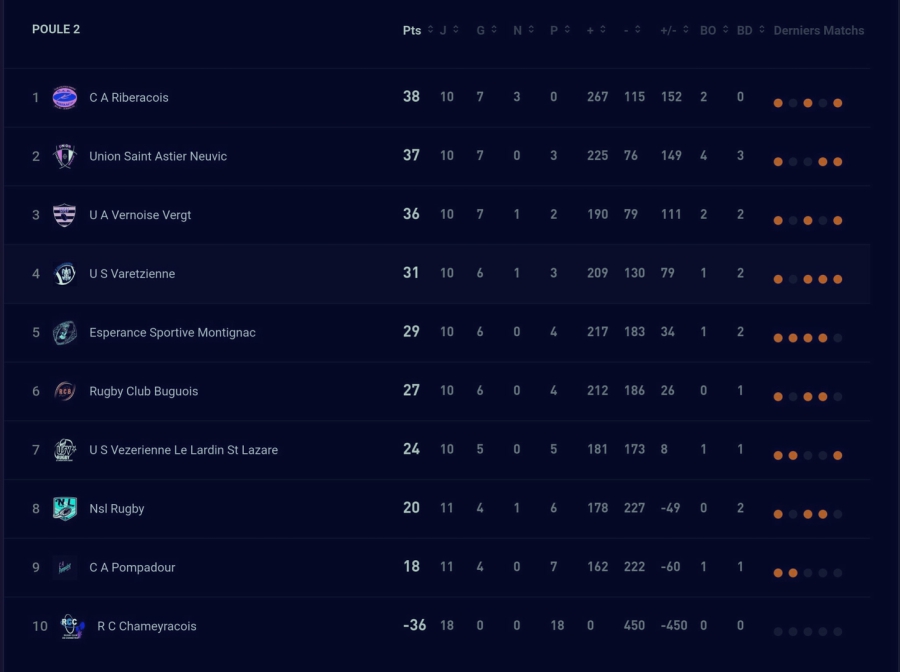Click the Derniers Matchs column header

point(818,30)
